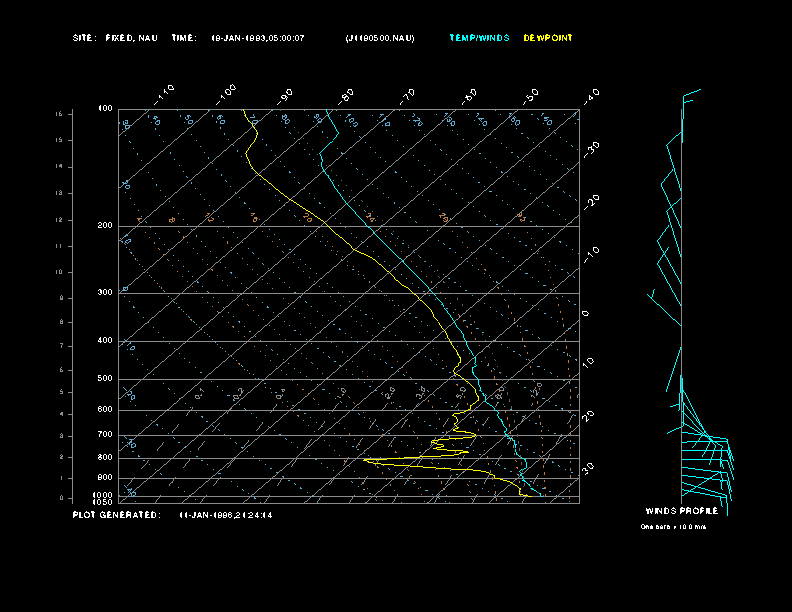792x612 pixels.
Task: Click the 200 pressure level label
Action: [105, 226]
